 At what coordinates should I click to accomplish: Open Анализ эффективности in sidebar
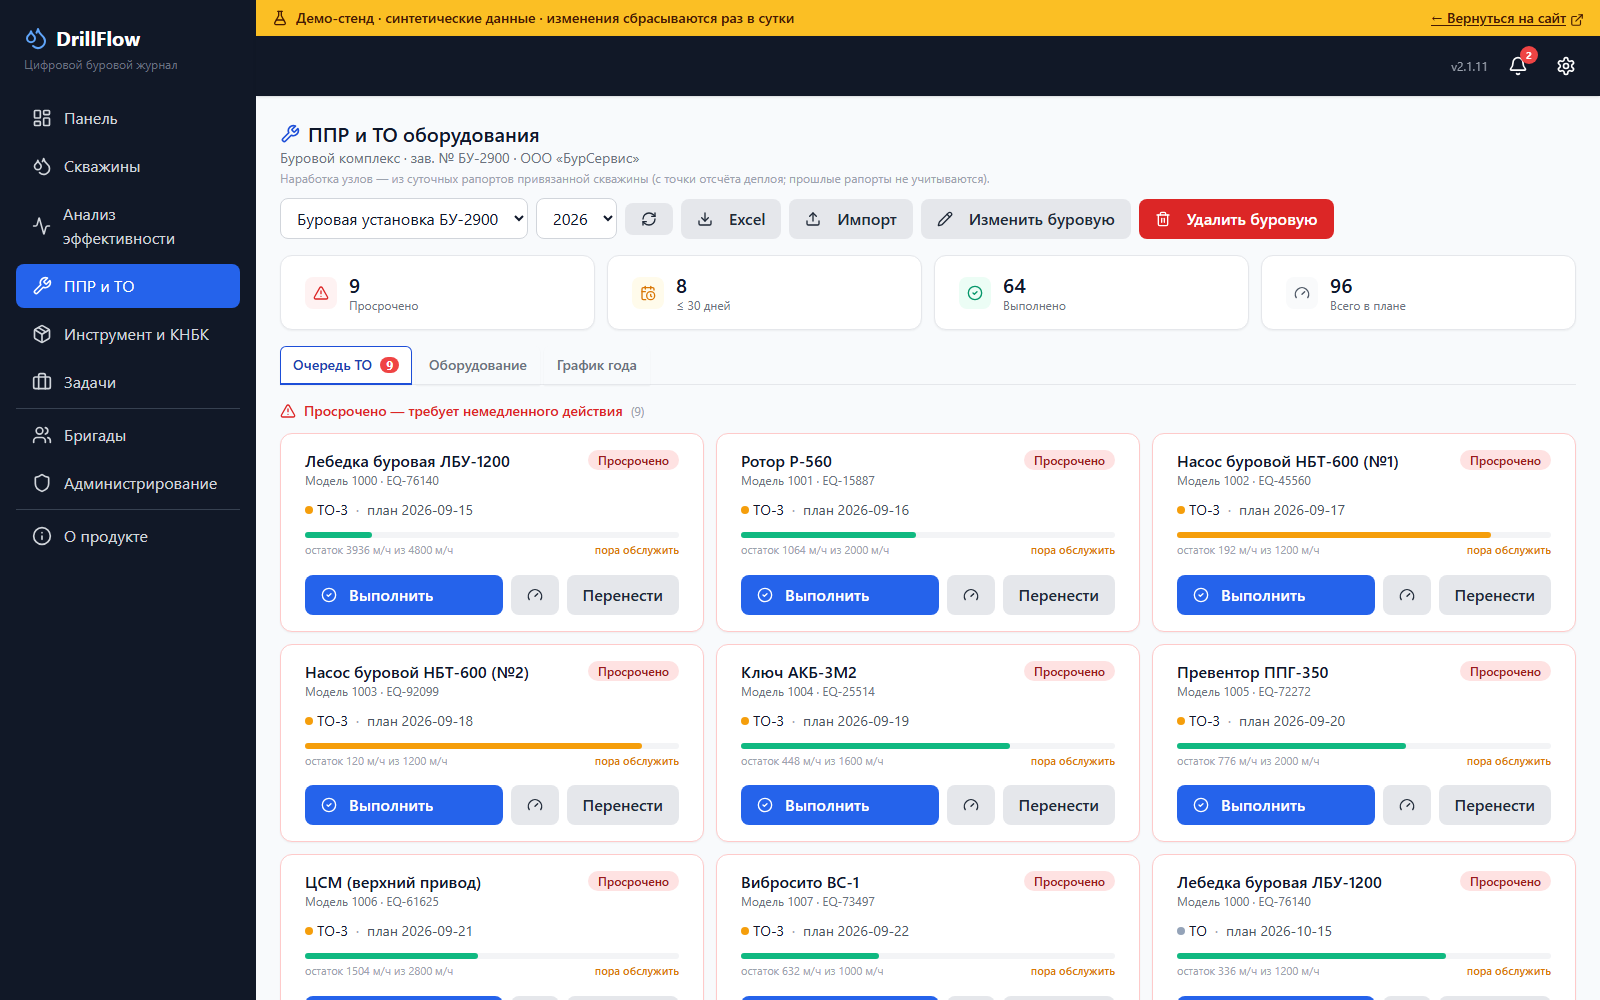[x=128, y=226]
